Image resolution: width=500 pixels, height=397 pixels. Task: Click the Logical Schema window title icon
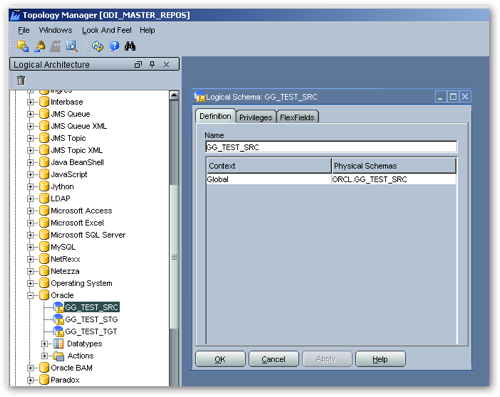click(x=199, y=96)
